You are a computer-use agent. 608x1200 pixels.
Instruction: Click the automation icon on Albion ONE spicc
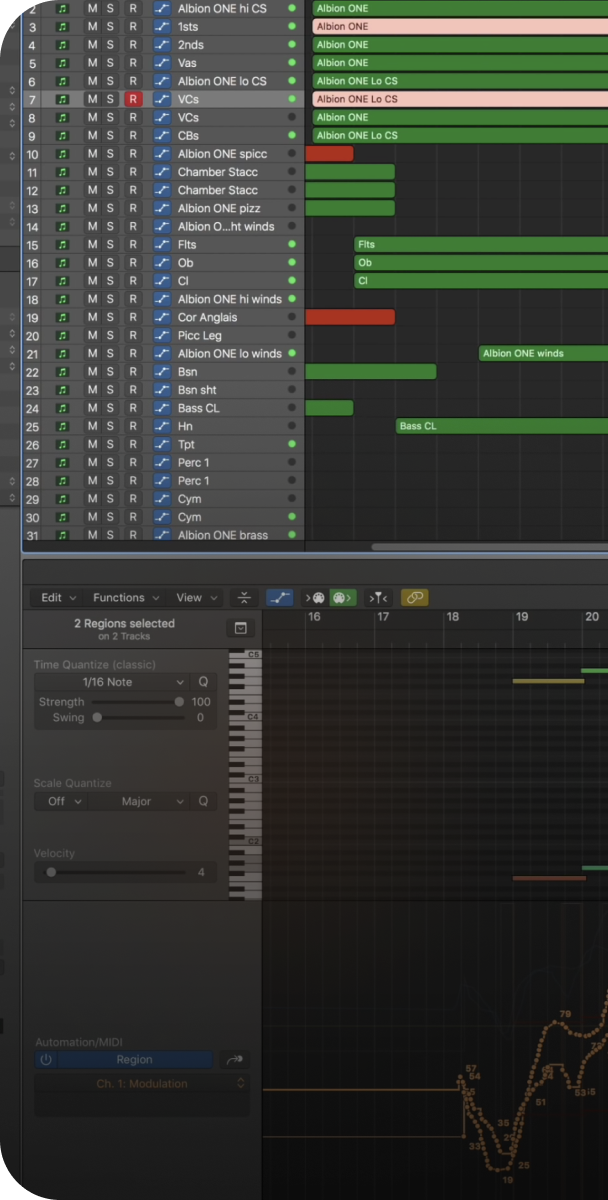pos(162,154)
